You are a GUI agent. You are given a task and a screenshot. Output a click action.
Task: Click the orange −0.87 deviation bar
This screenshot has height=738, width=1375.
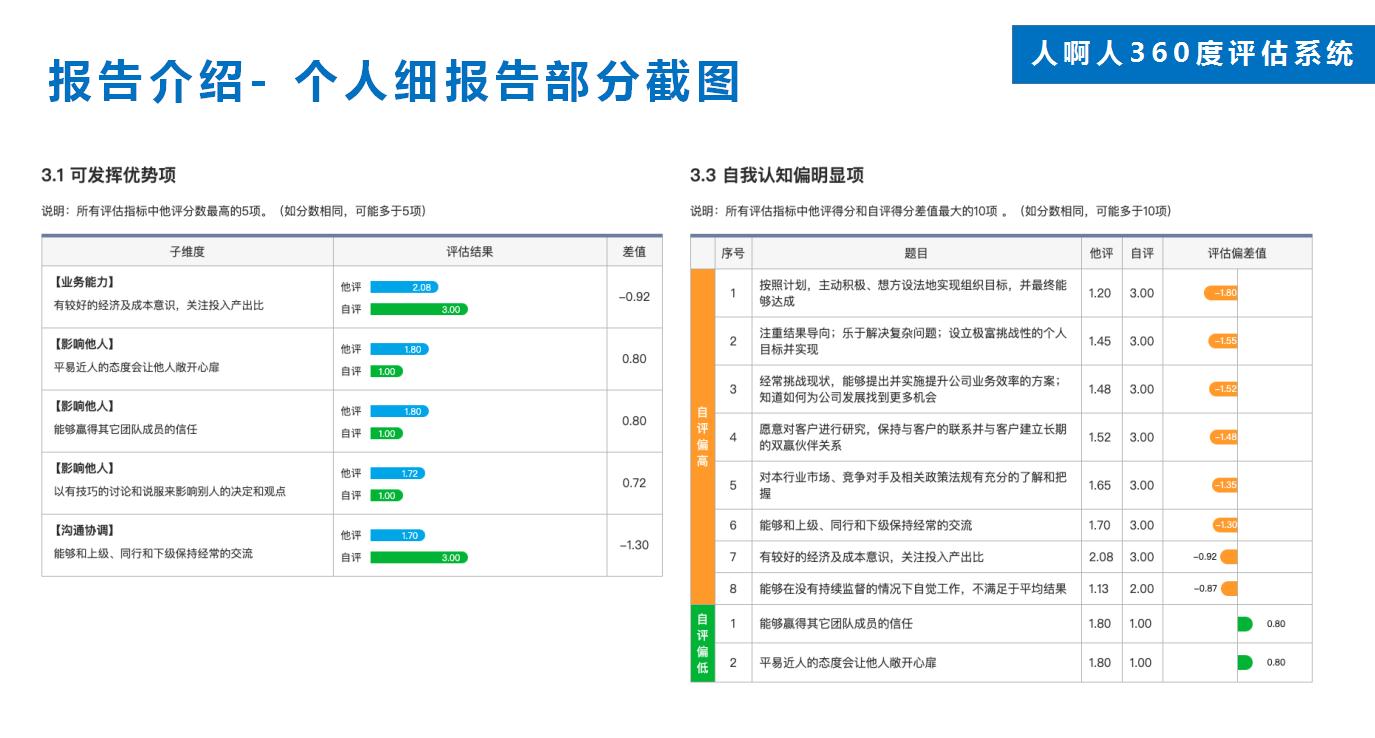(1229, 589)
